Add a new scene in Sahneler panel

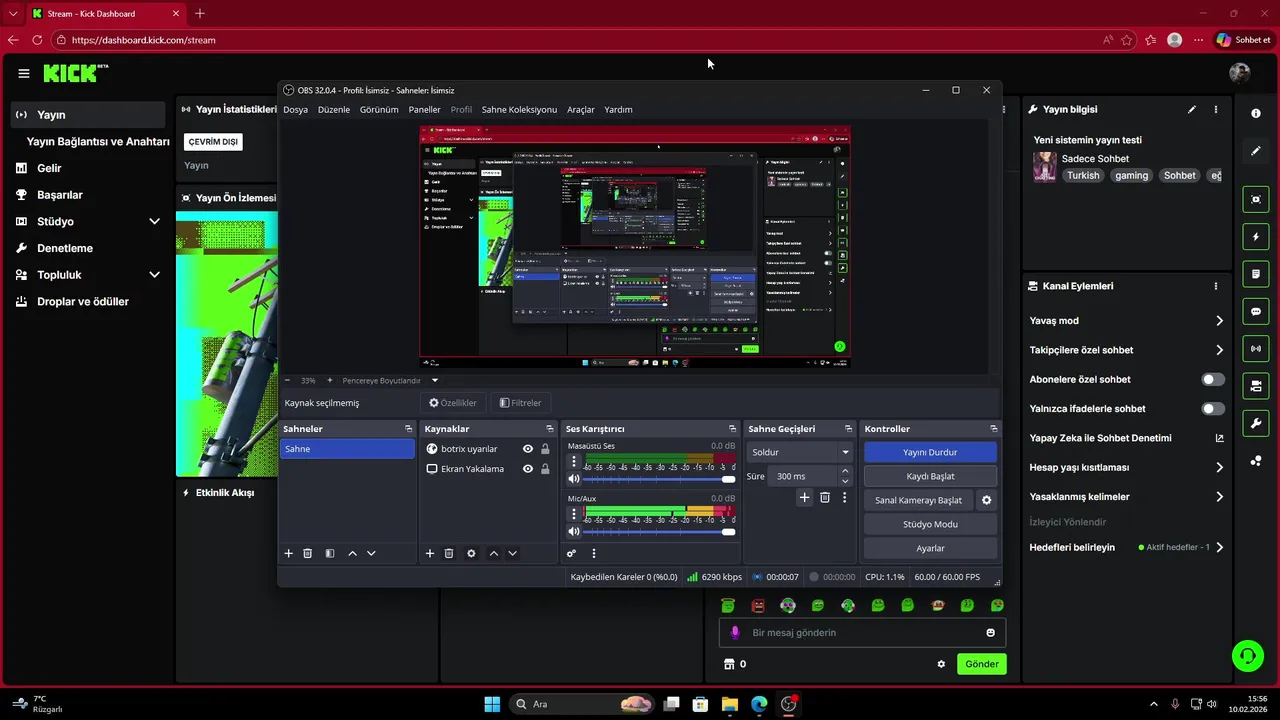(x=289, y=553)
